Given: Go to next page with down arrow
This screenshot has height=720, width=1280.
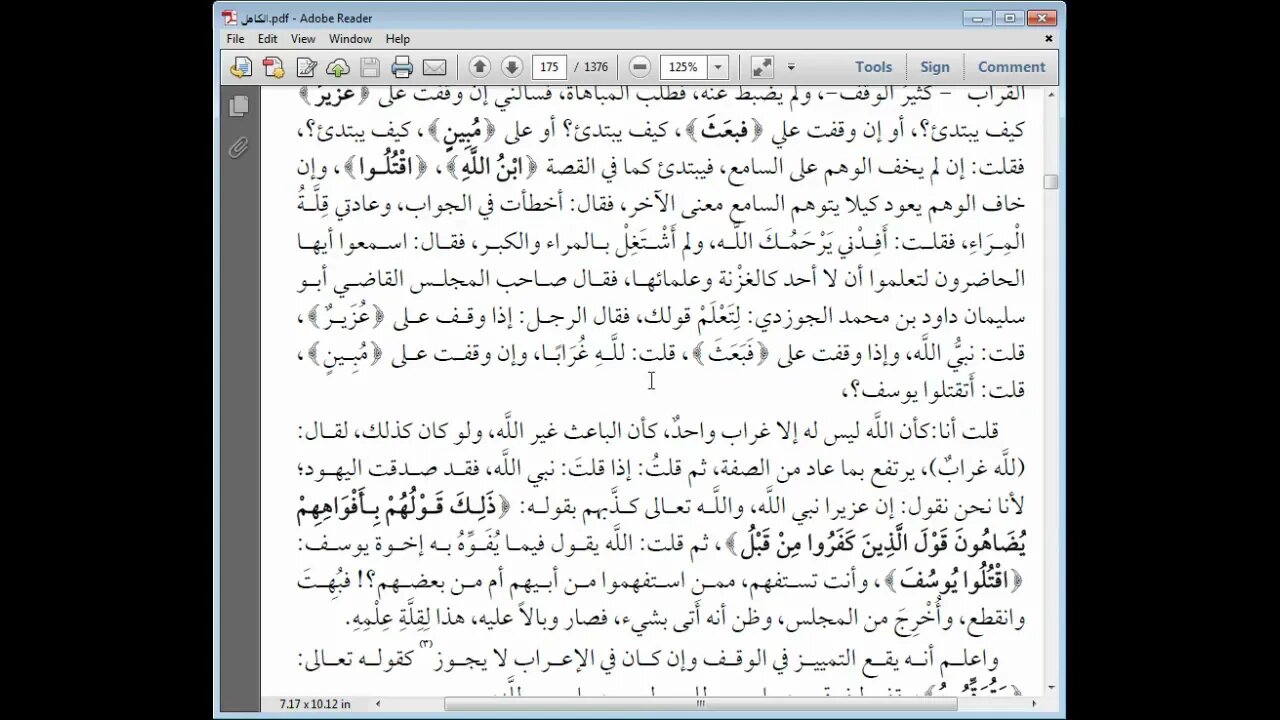Looking at the screenshot, I should 512,67.
